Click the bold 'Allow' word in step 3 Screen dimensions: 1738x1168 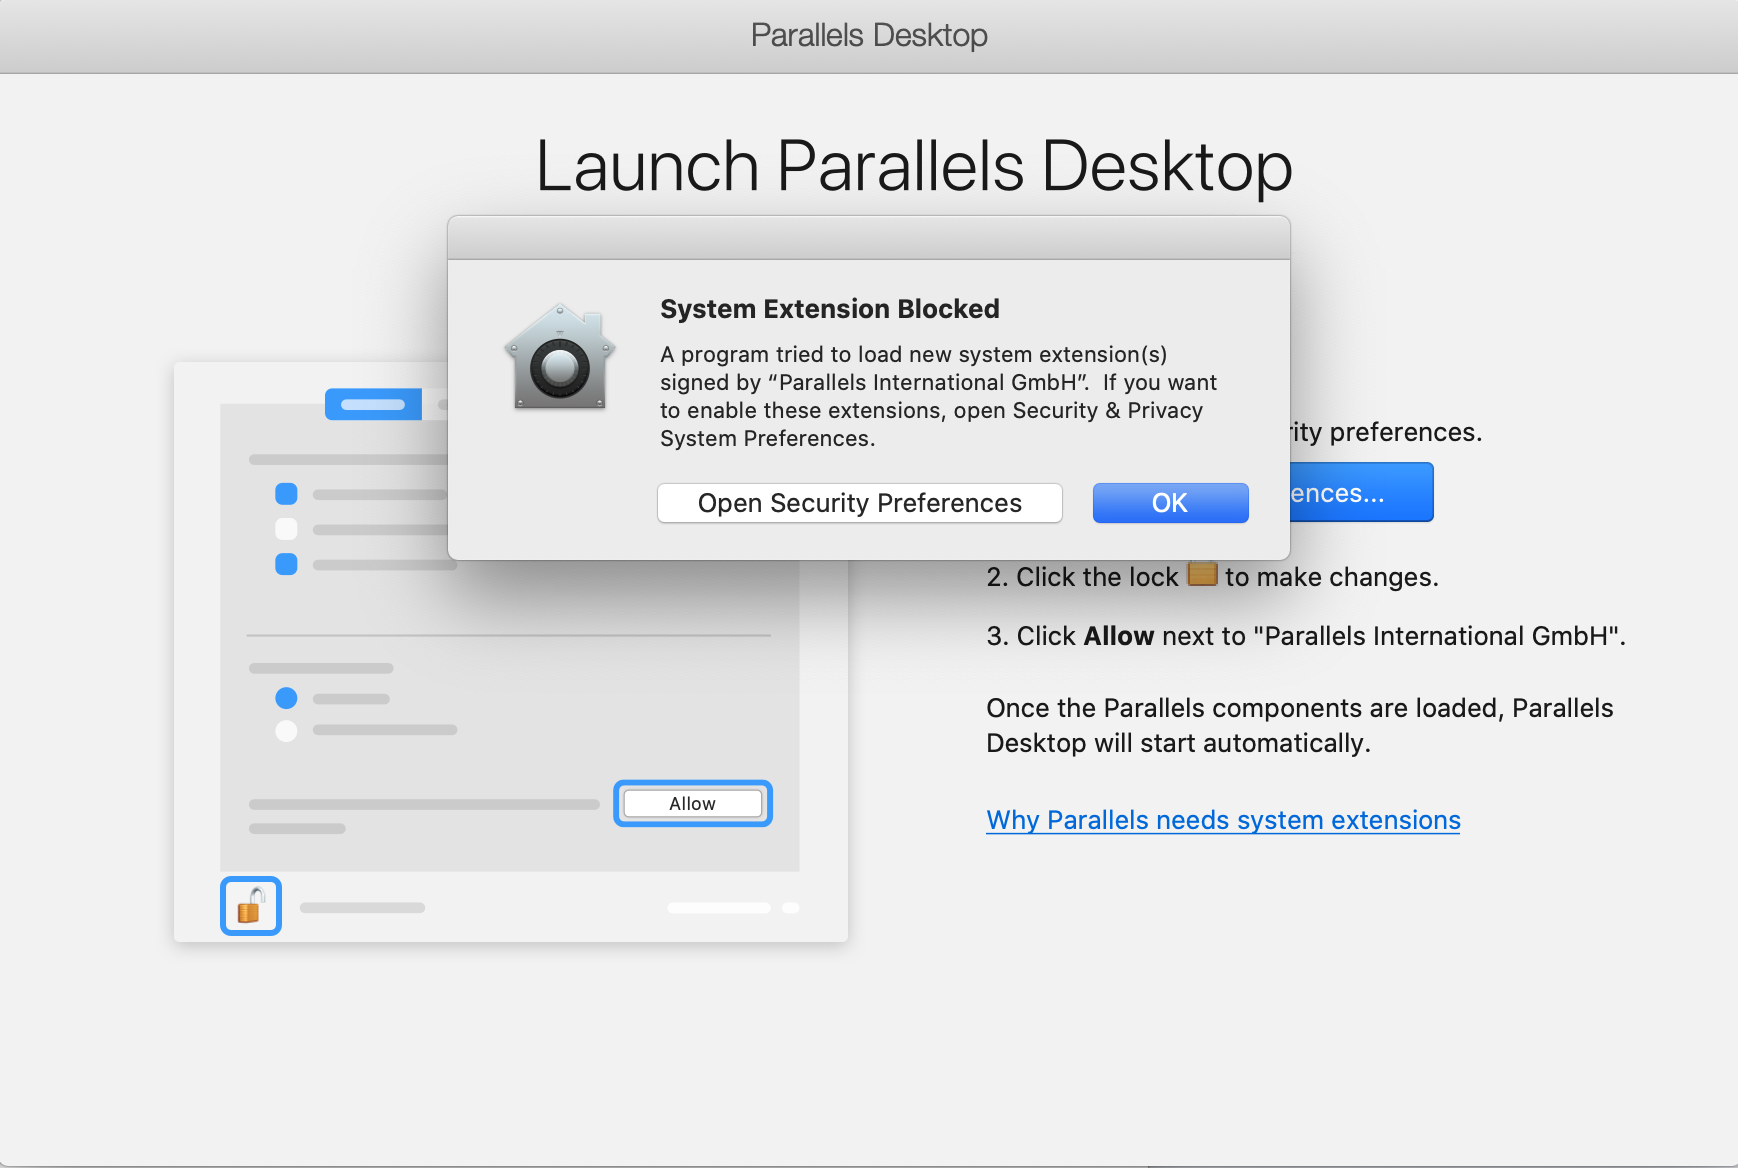click(x=1118, y=636)
